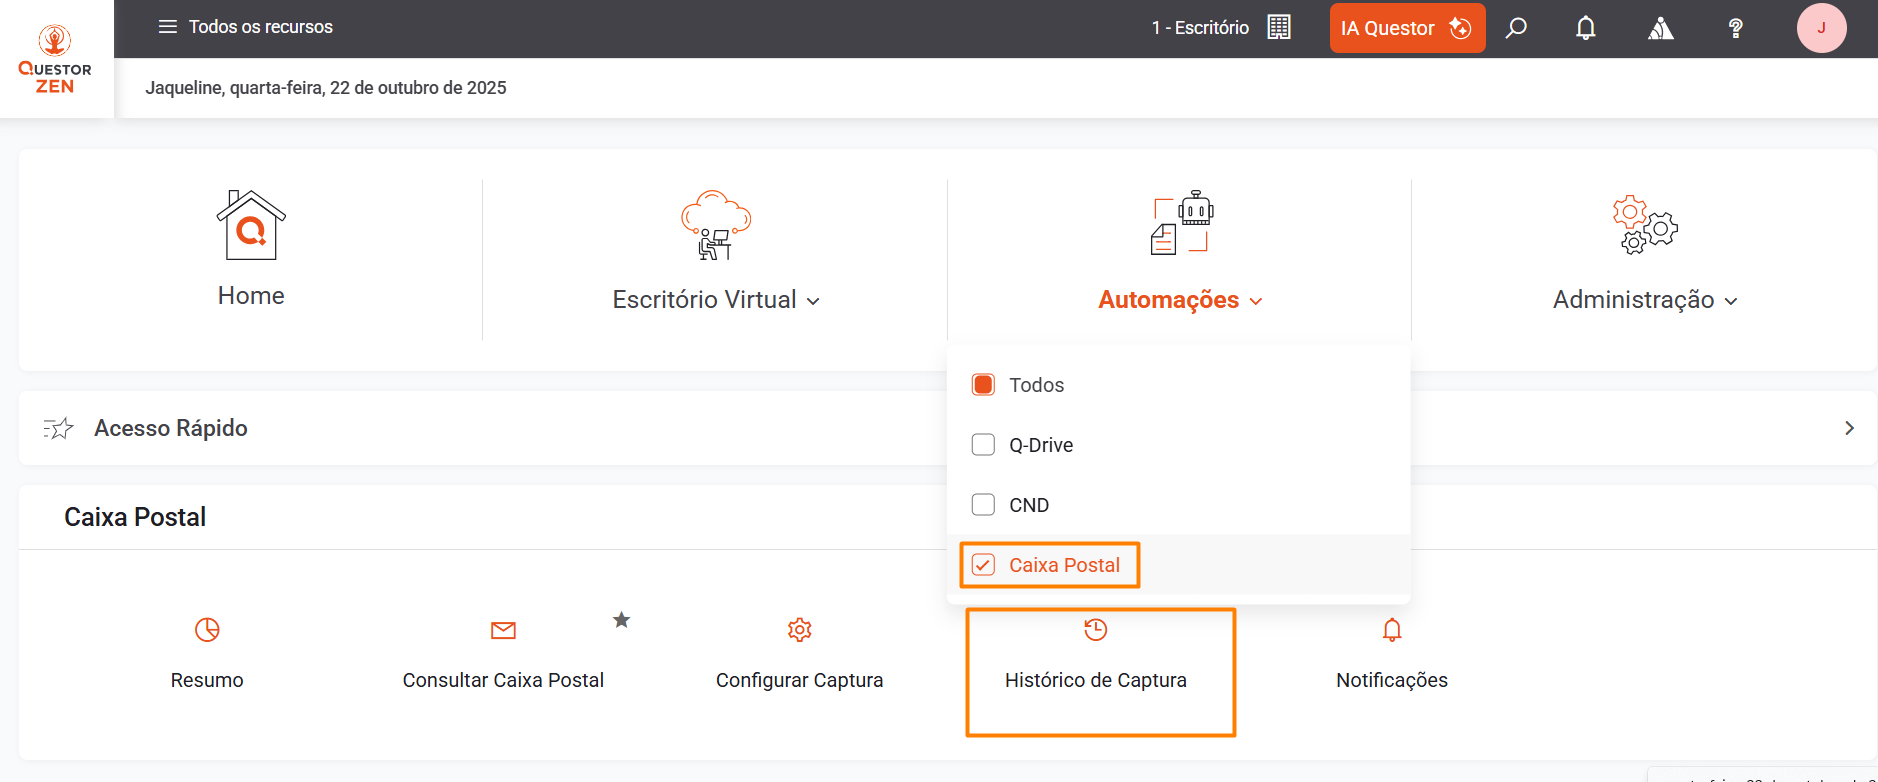Click the search magnifier icon

1516,28
